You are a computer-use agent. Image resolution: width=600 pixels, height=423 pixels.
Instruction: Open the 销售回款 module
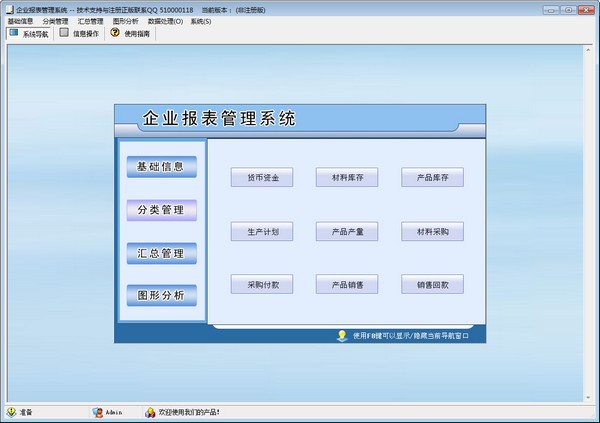[432, 284]
